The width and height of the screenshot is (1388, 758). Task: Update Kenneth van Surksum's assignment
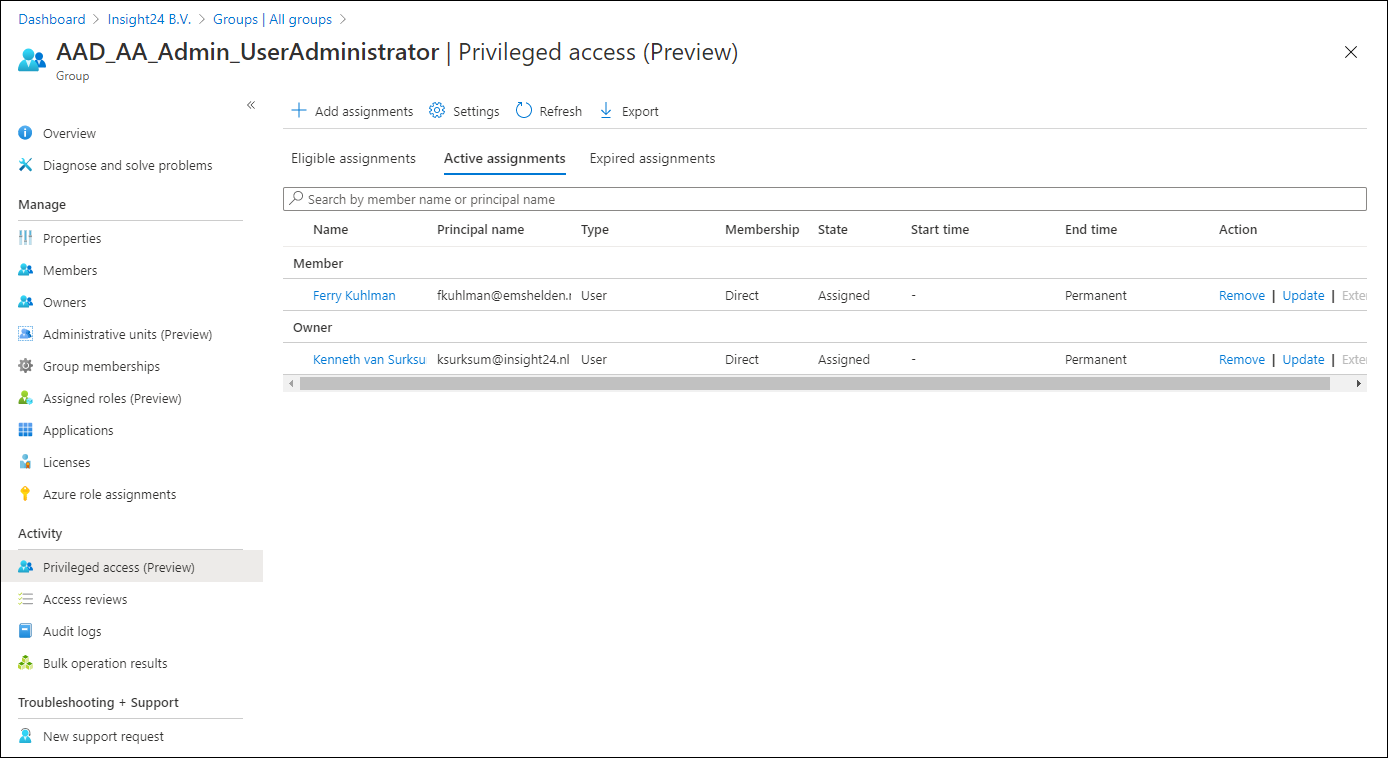click(x=1303, y=359)
